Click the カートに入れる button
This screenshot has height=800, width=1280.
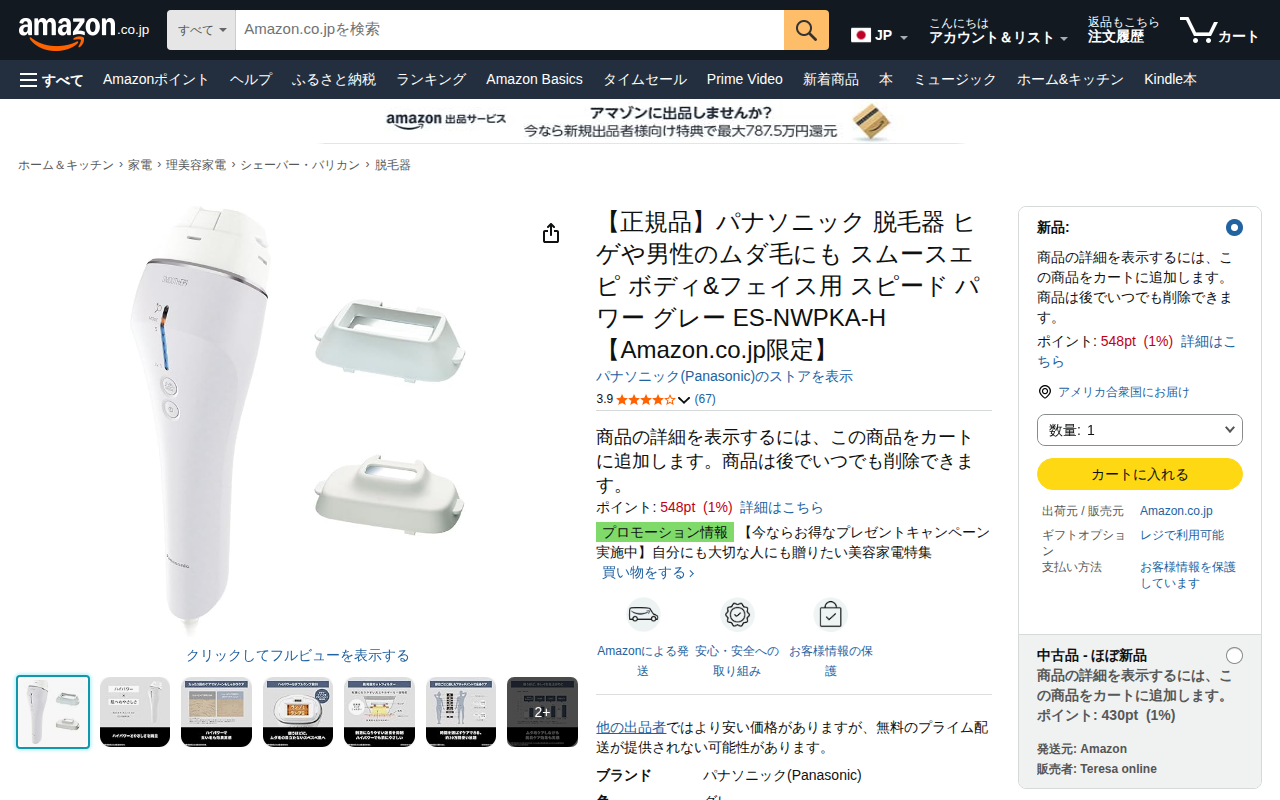click(1140, 475)
